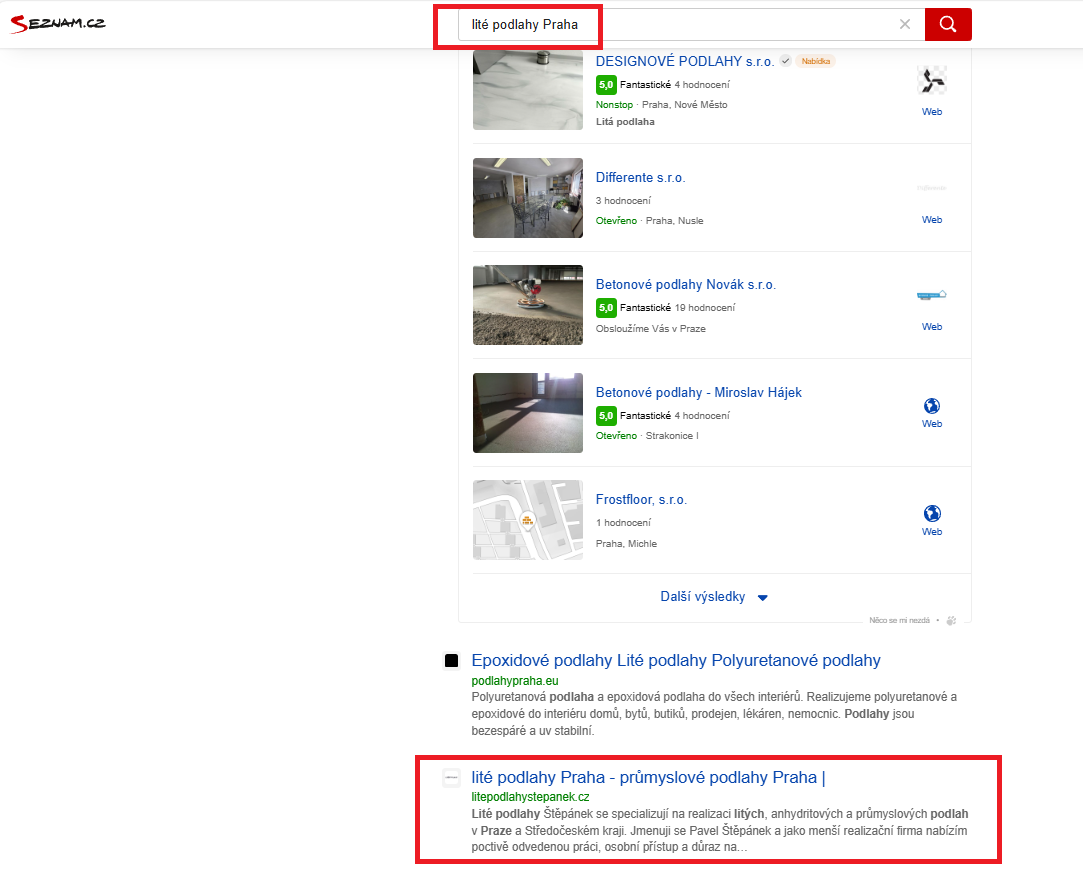Click the map thumbnail for Frostfloor
This screenshot has height=871, width=1083.
pos(527,520)
